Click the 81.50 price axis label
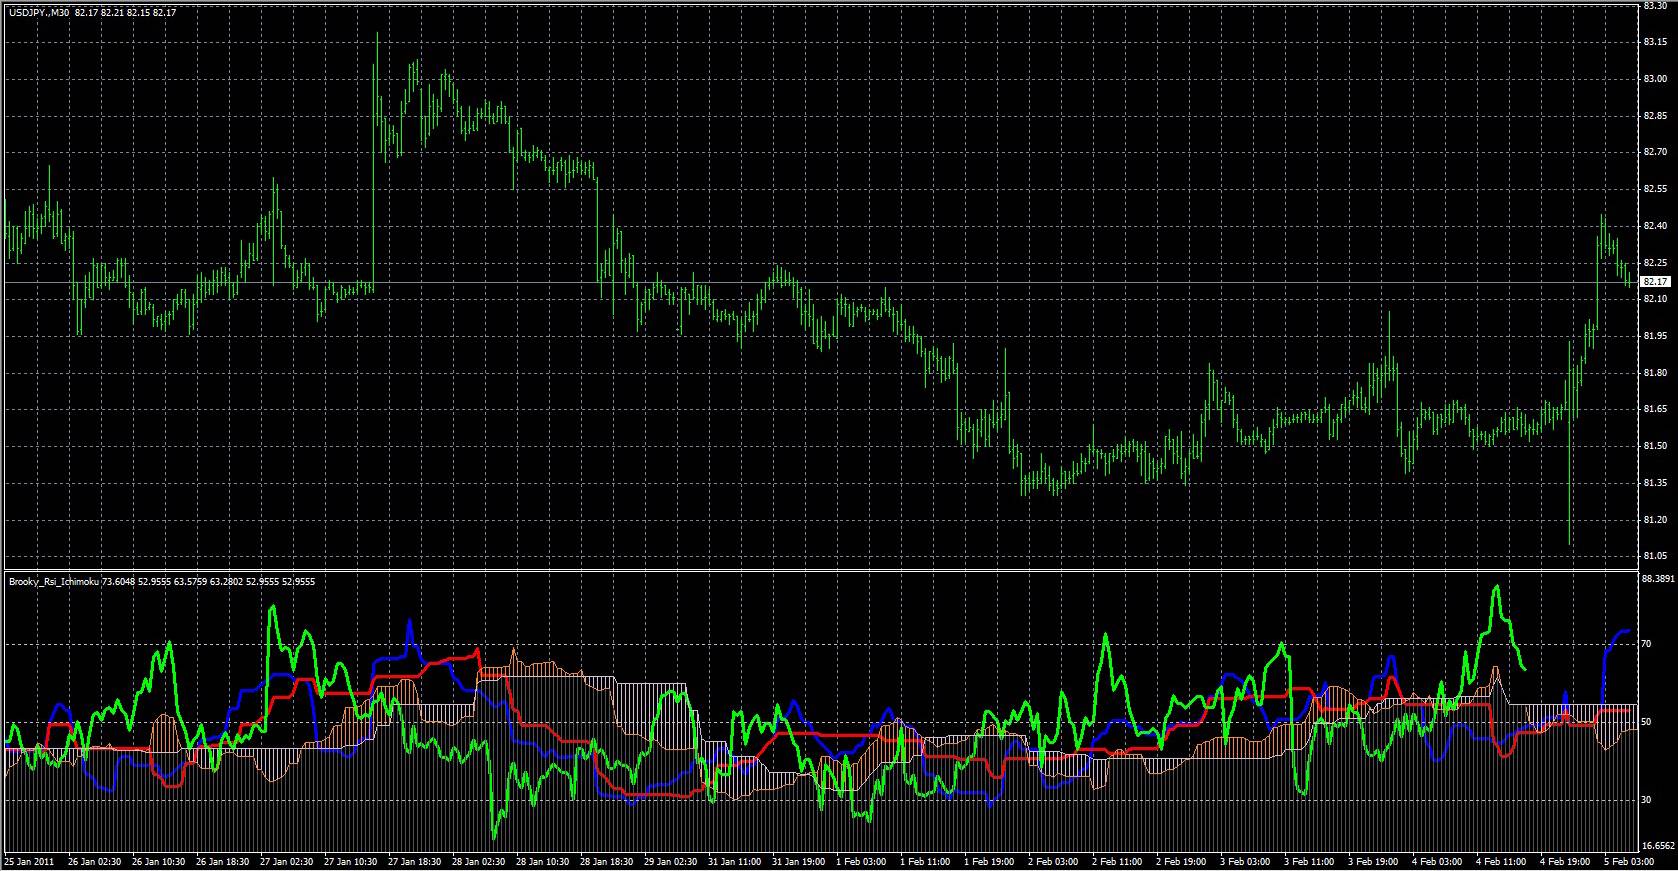The width and height of the screenshot is (1678, 871). pyautogui.click(x=1654, y=446)
